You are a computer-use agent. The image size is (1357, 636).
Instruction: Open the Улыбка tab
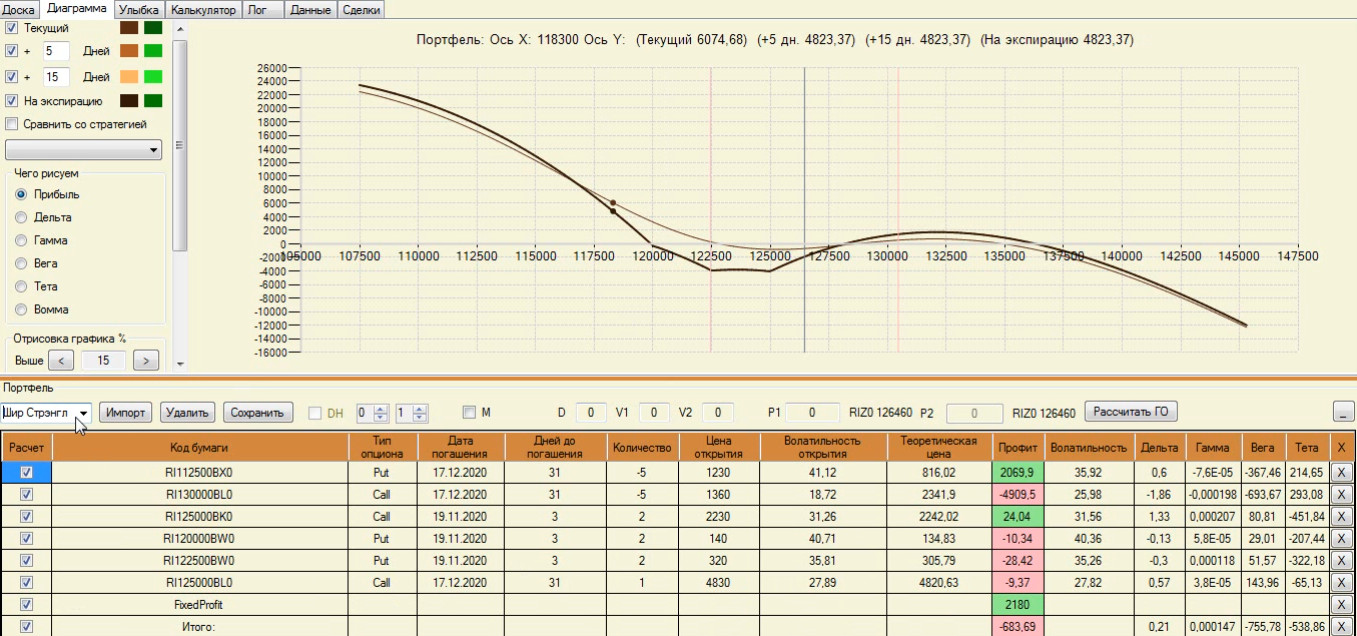point(139,9)
